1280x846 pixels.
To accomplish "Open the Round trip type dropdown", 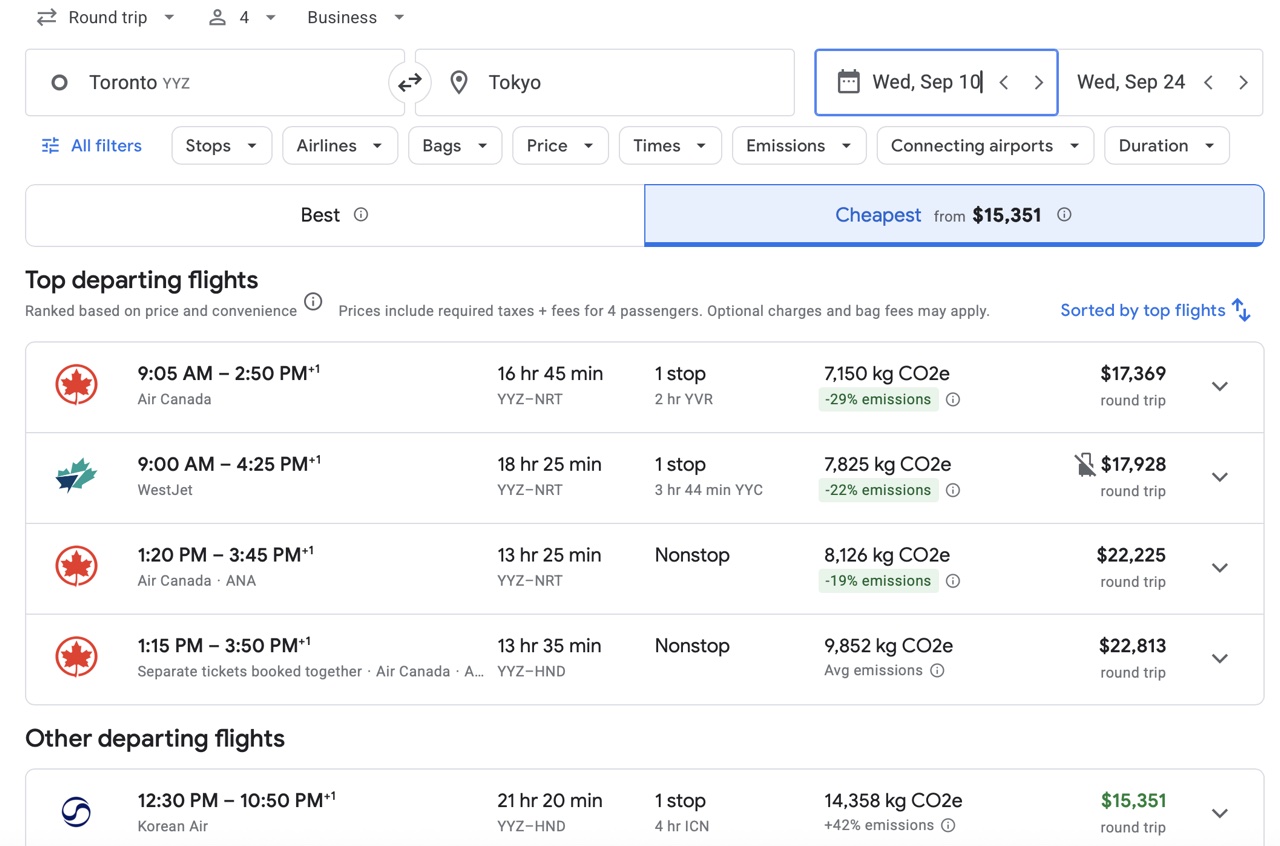I will point(105,18).
